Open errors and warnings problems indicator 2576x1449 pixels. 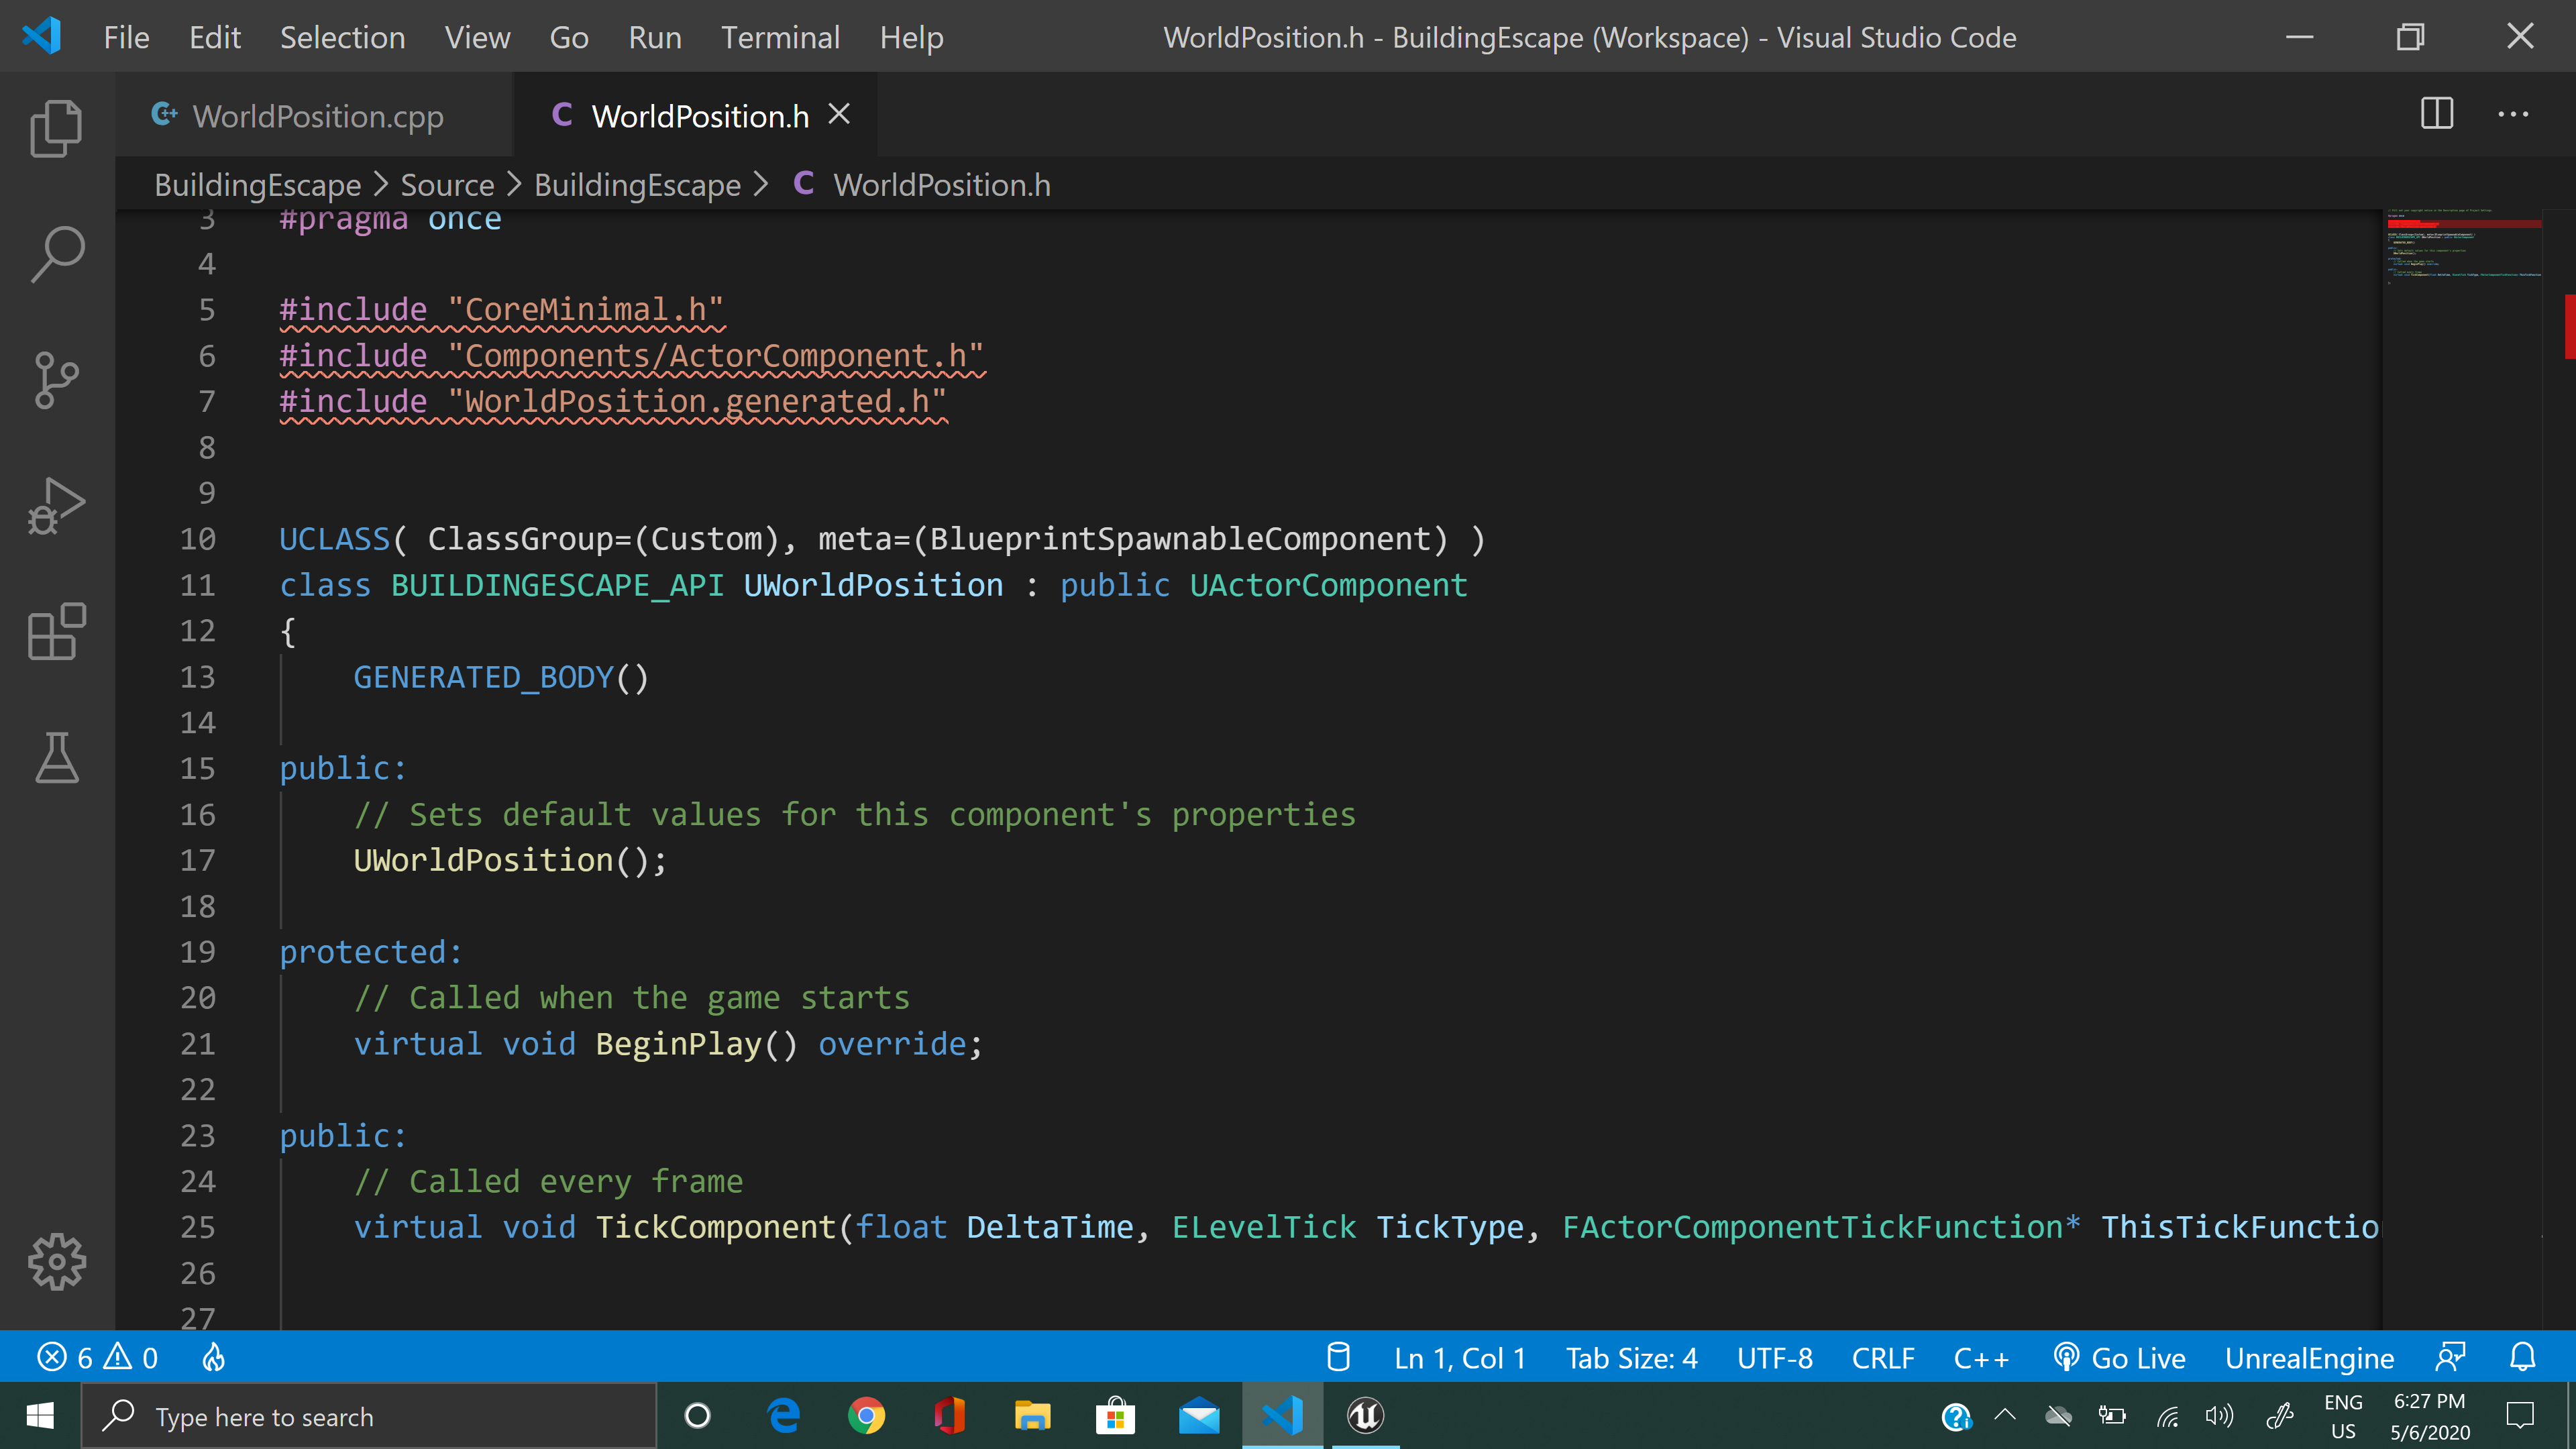97,1357
